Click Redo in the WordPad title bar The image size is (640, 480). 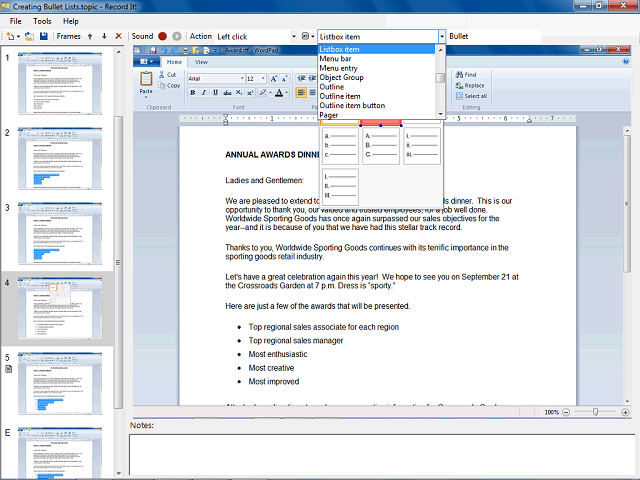(x=174, y=50)
